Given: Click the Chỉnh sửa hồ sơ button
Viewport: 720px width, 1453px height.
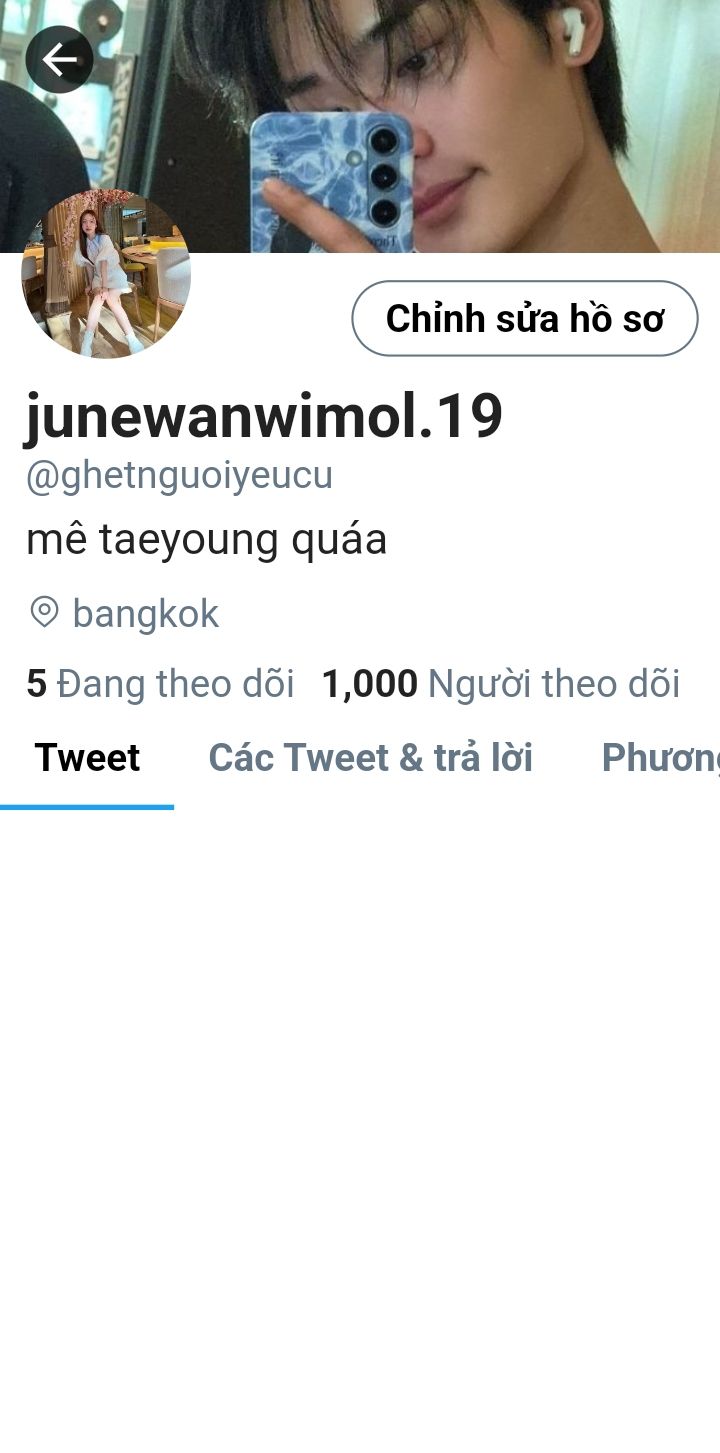Looking at the screenshot, I should [x=525, y=318].
